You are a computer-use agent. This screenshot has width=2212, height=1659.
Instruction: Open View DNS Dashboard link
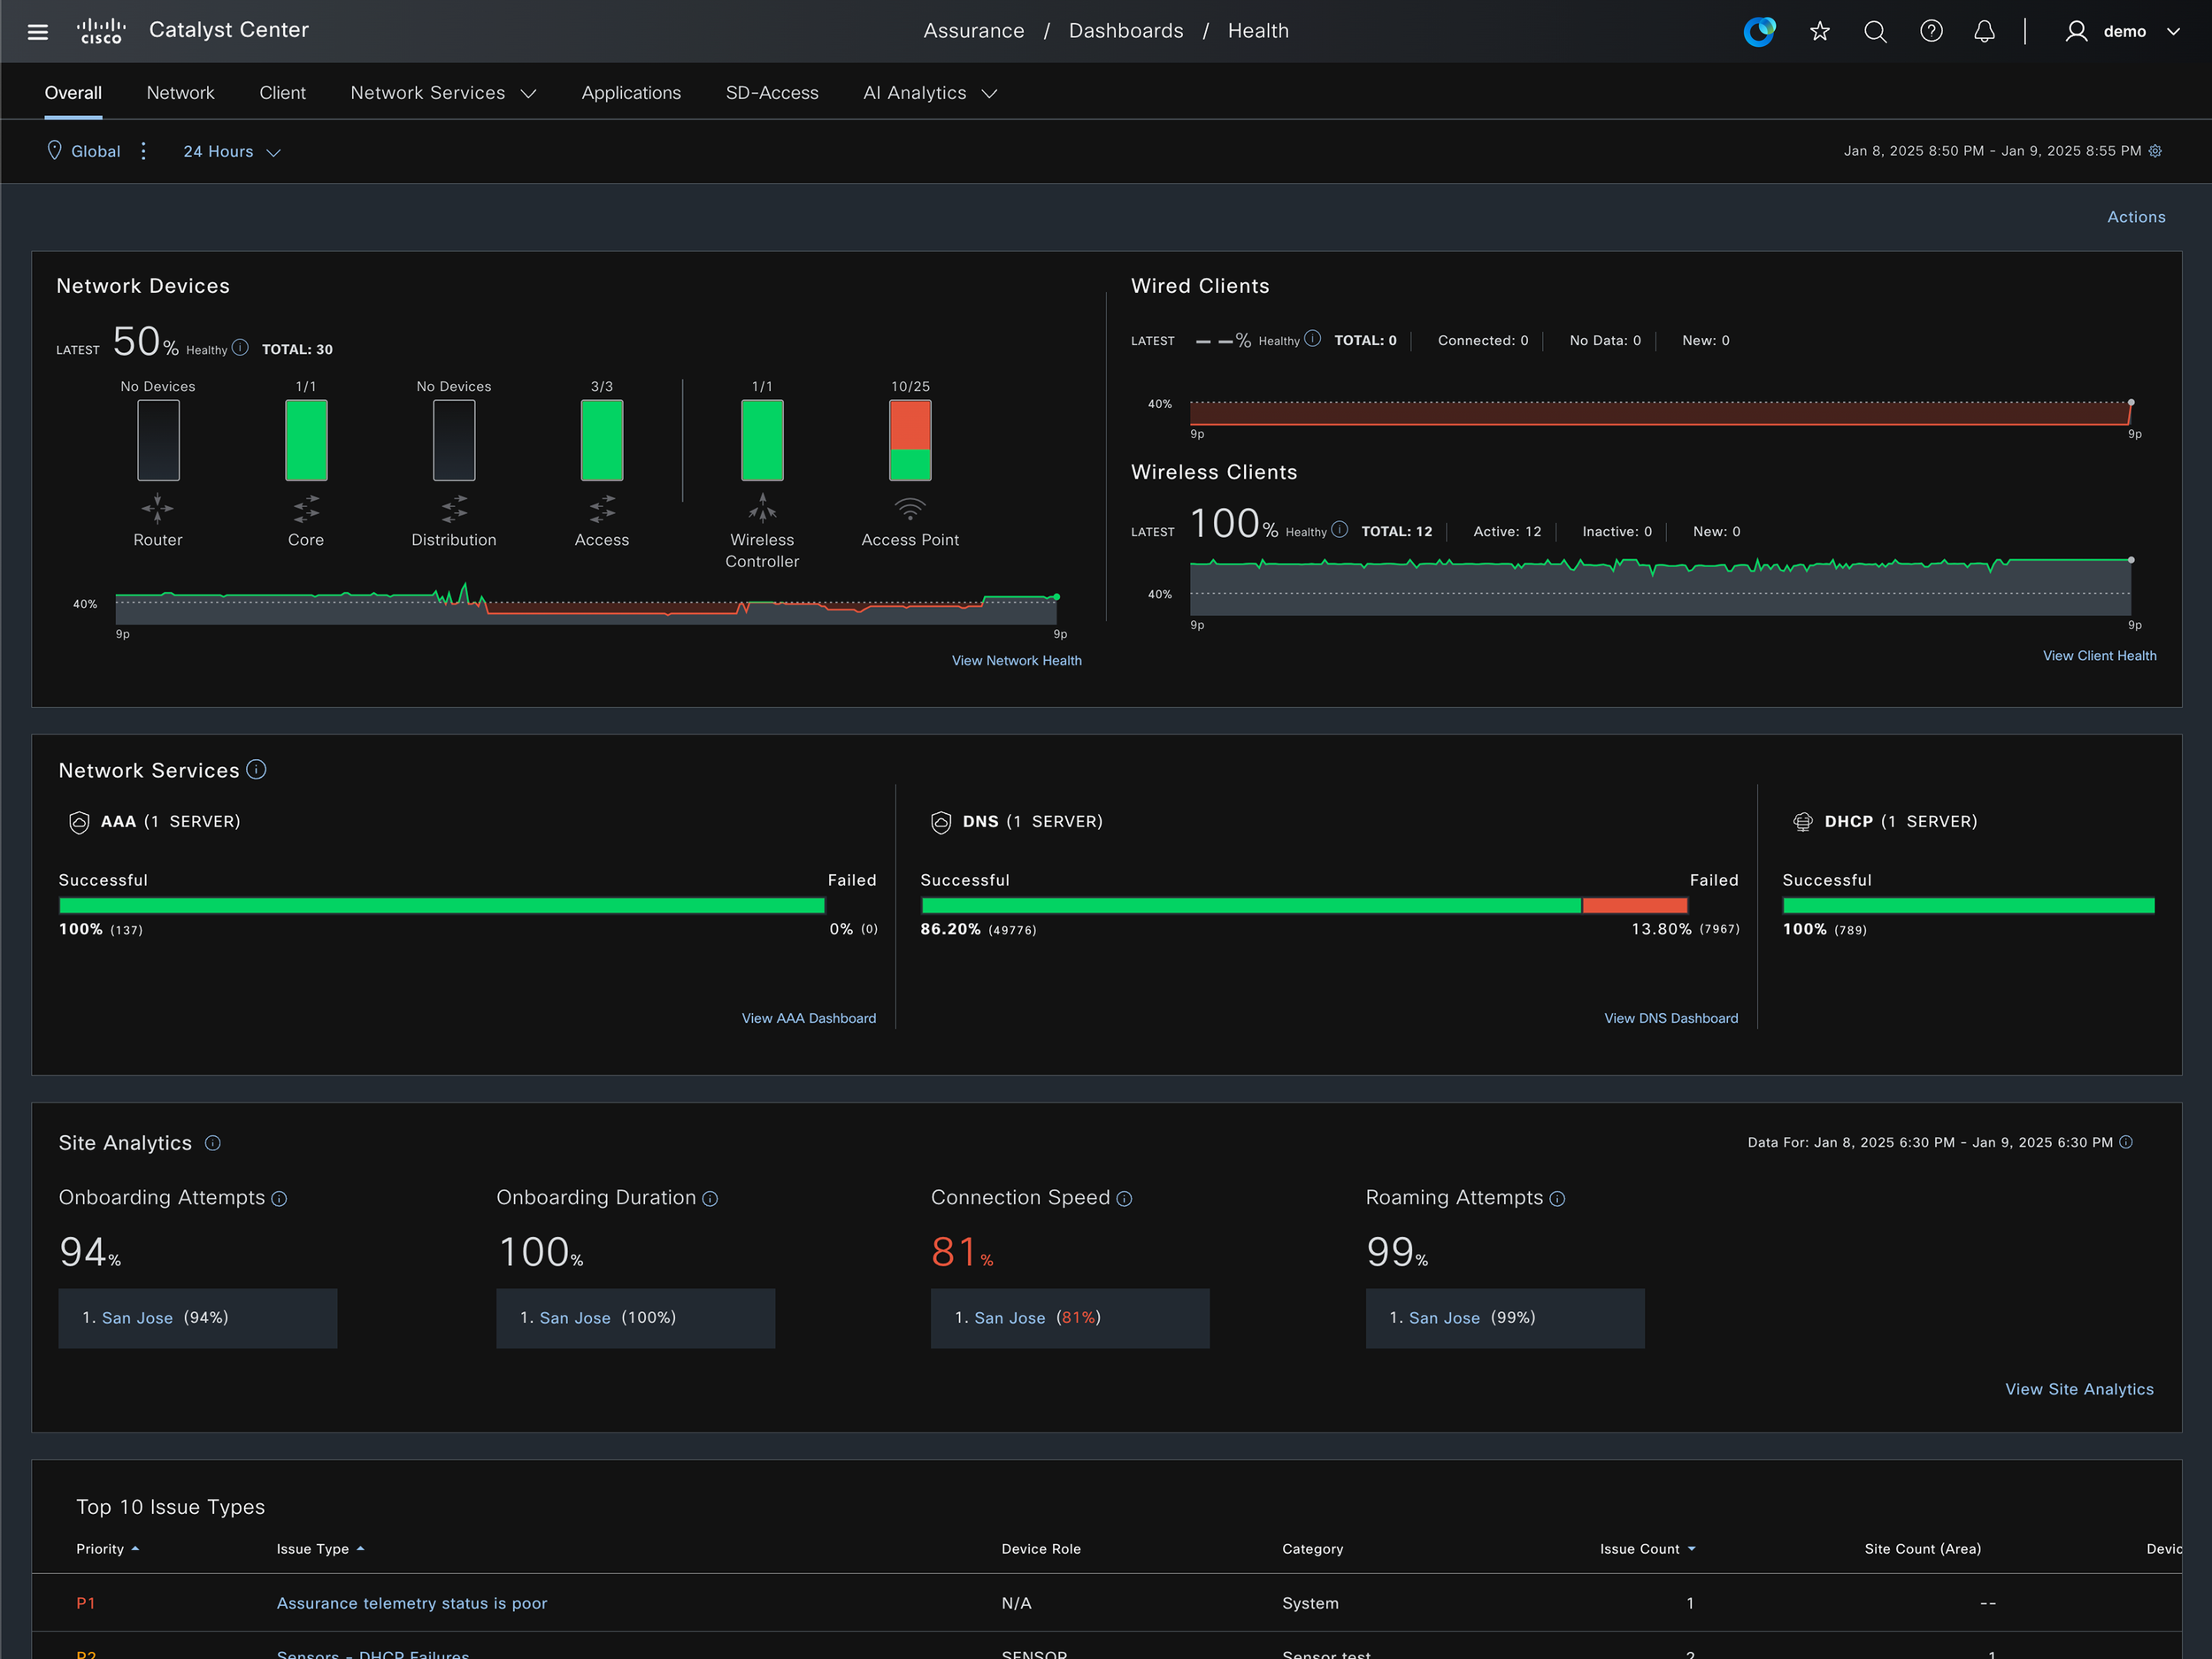(1670, 1018)
